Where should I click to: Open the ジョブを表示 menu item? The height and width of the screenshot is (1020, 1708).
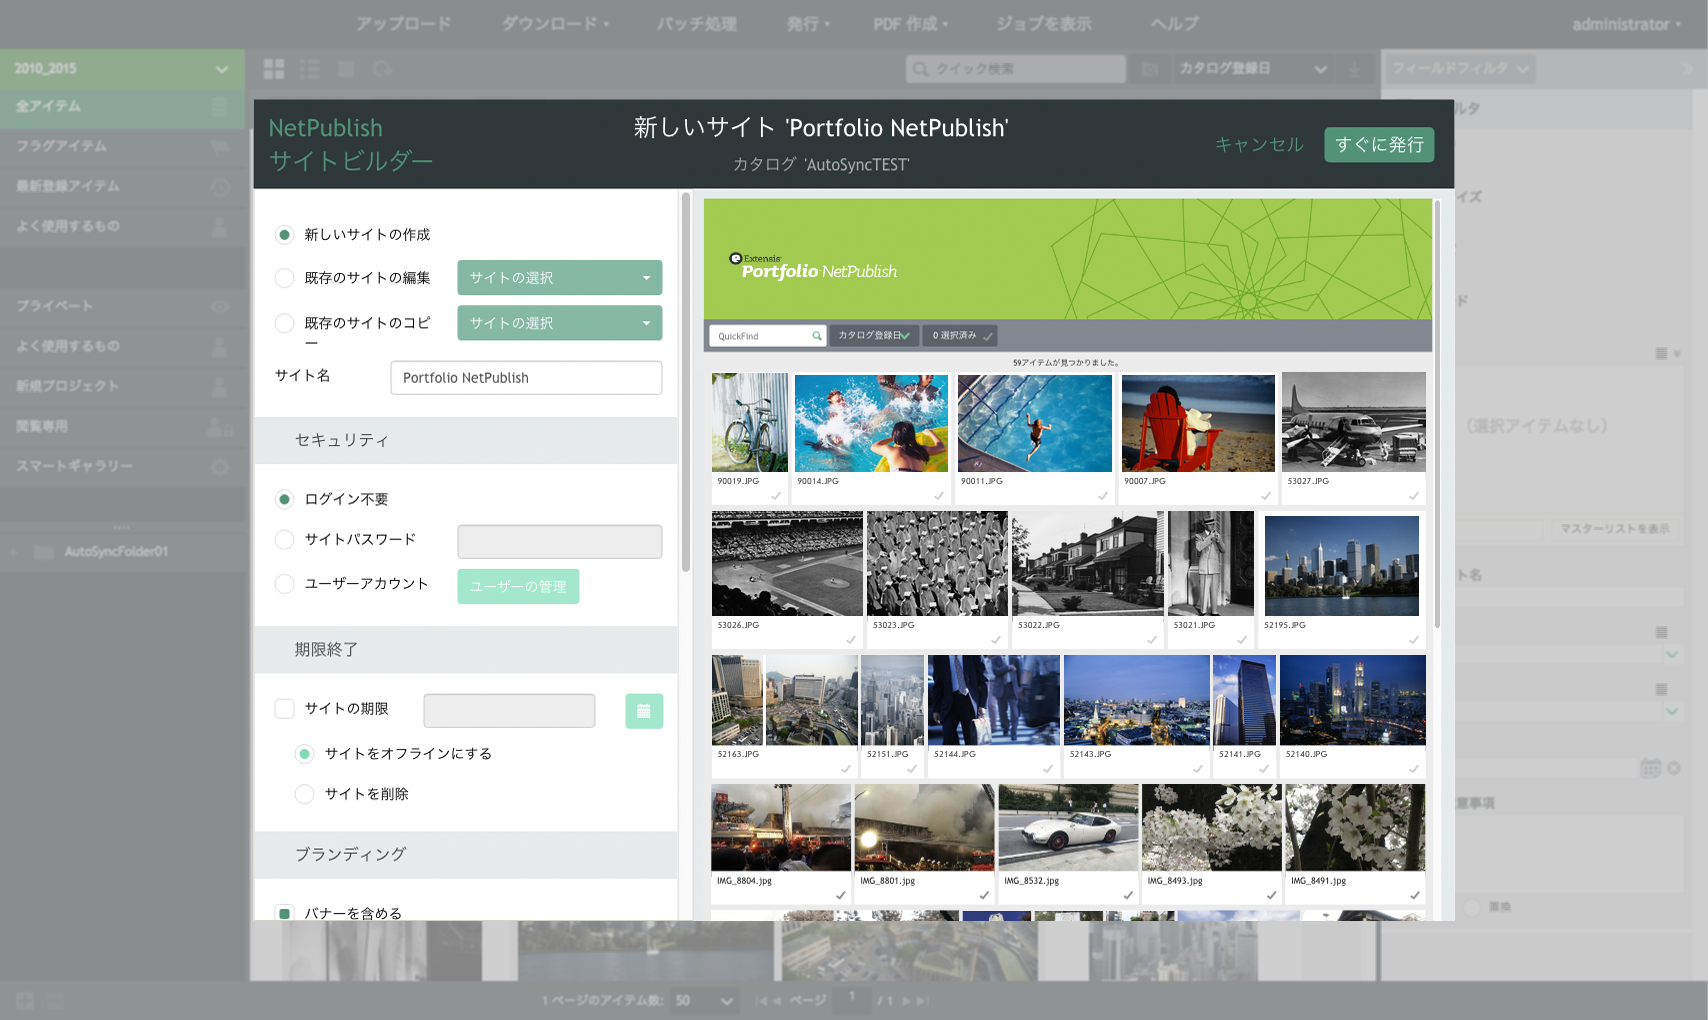pos(1043,24)
